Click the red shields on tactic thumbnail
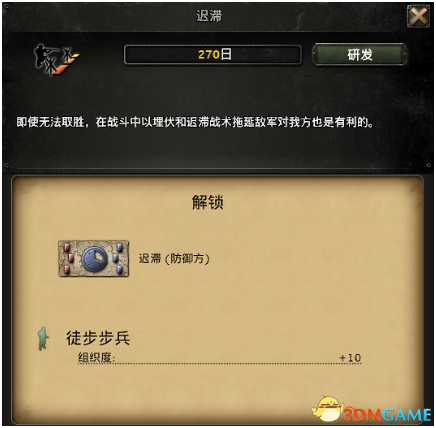 tap(68, 258)
